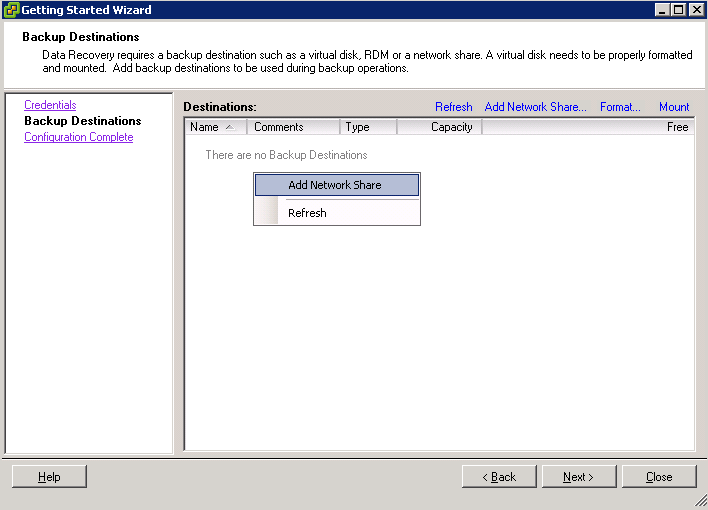Close the wizard via title bar X
708x510 pixels.
click(697, 9)
